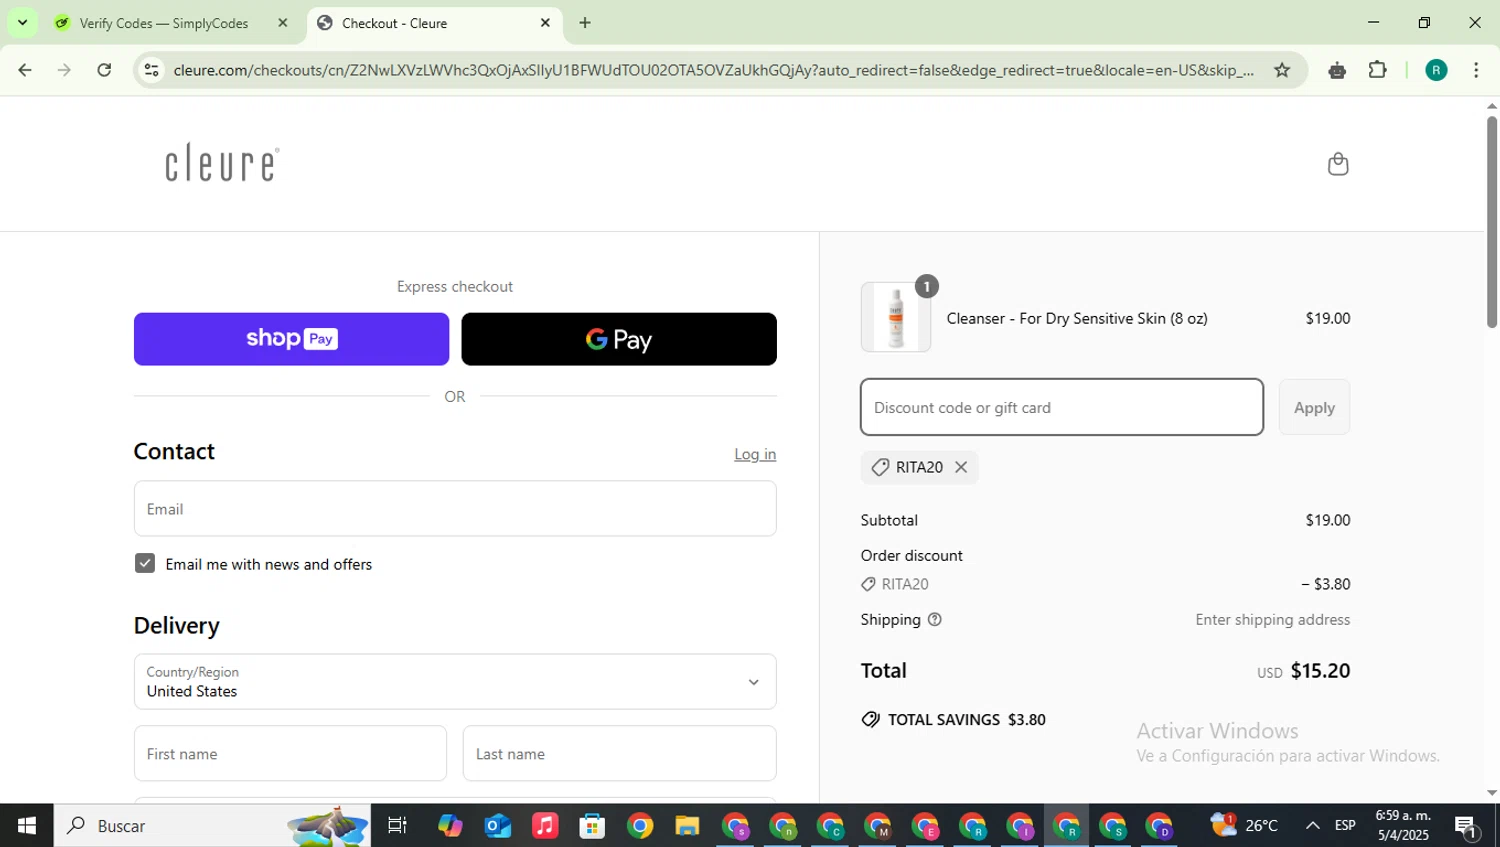Bookmark this page with the star icon
Image resolution: width=1500 pixels, height=847 pixels.
click(x=1282, y=70)
